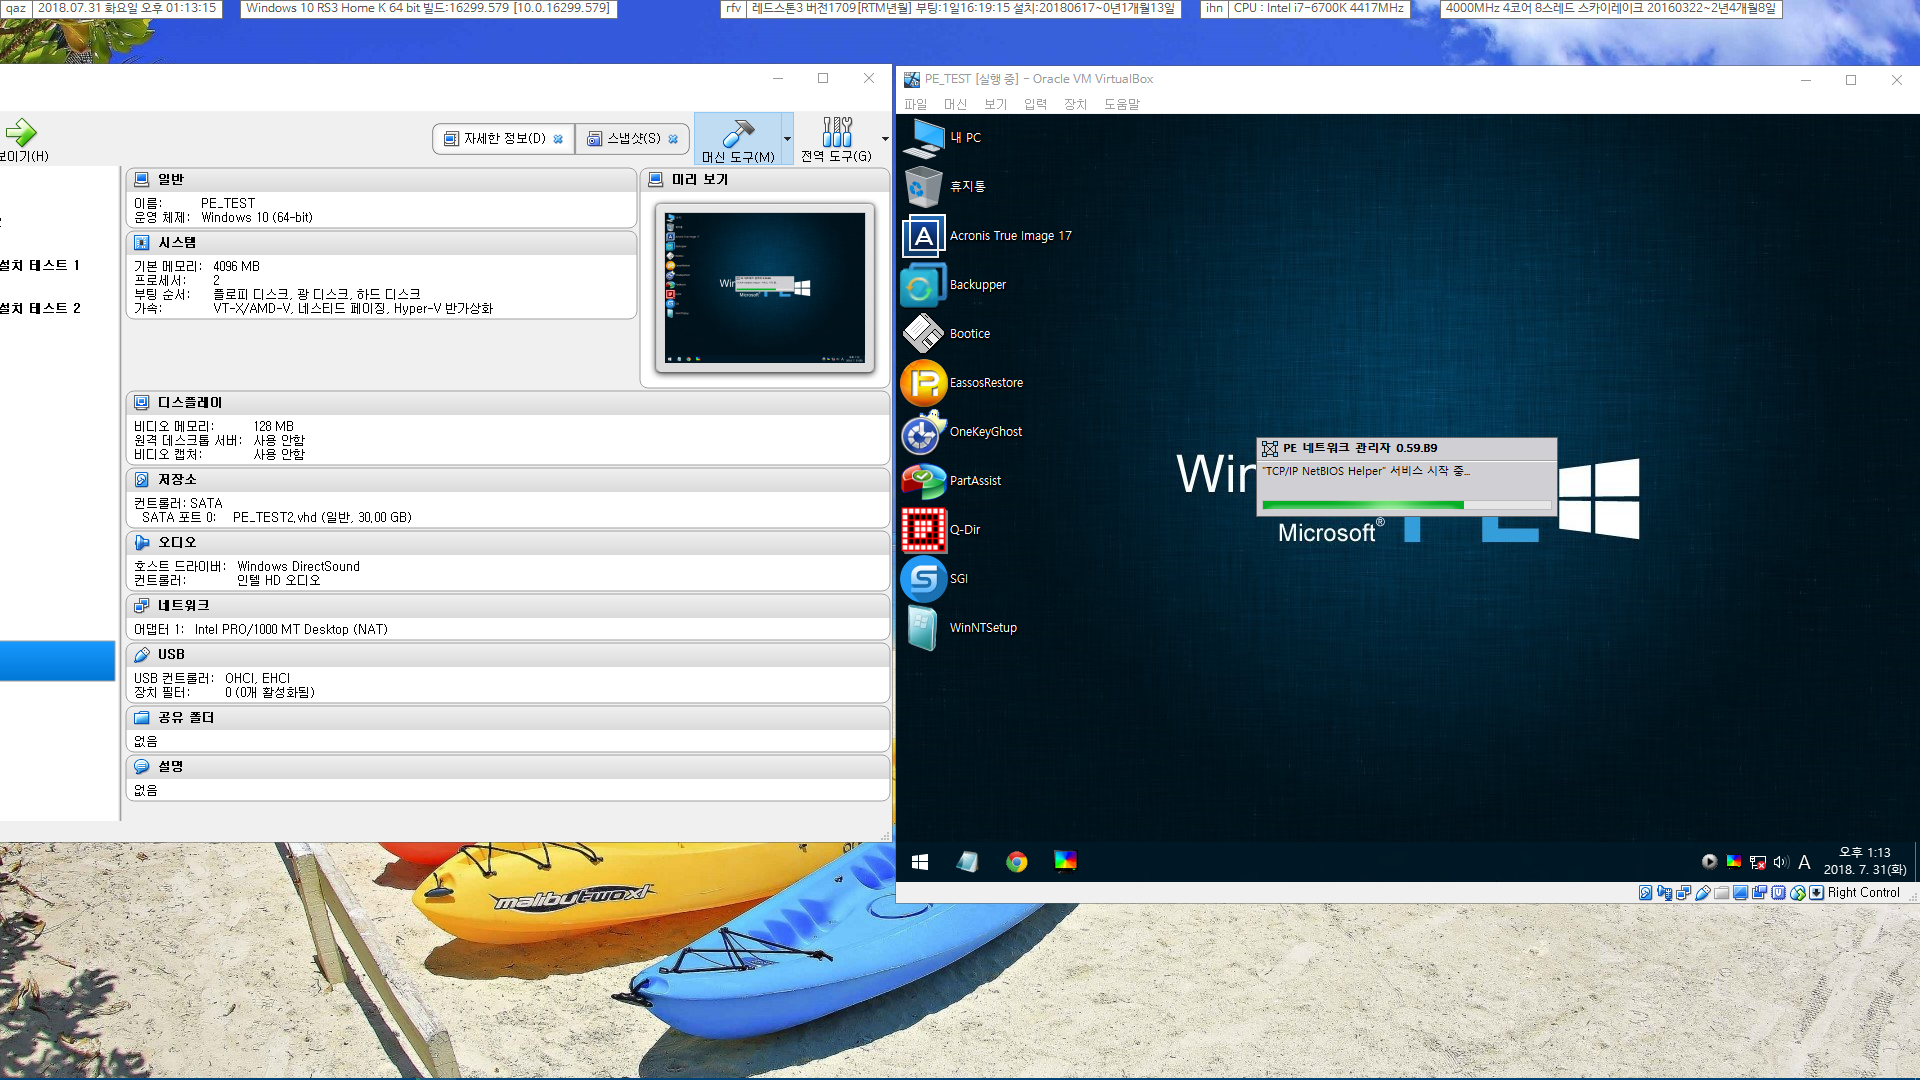The width and height of the screenshot is (1920, 1080).
Task: Click the Network (네트워크) section header
Action: click(x=508, y=605)
